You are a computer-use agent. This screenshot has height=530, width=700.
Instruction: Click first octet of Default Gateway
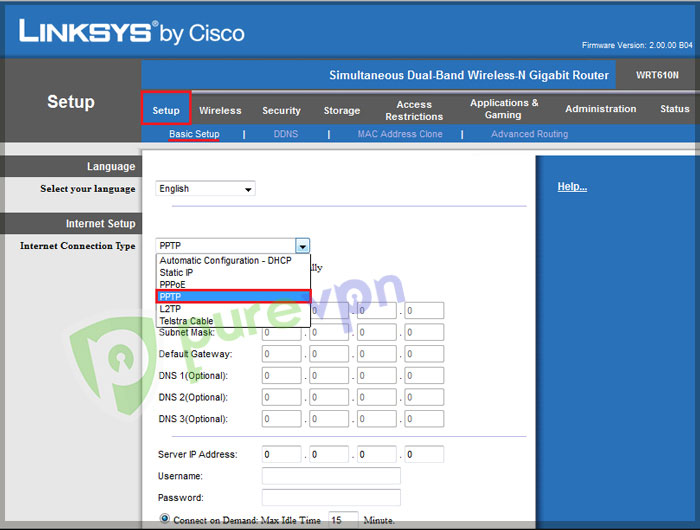281,354
